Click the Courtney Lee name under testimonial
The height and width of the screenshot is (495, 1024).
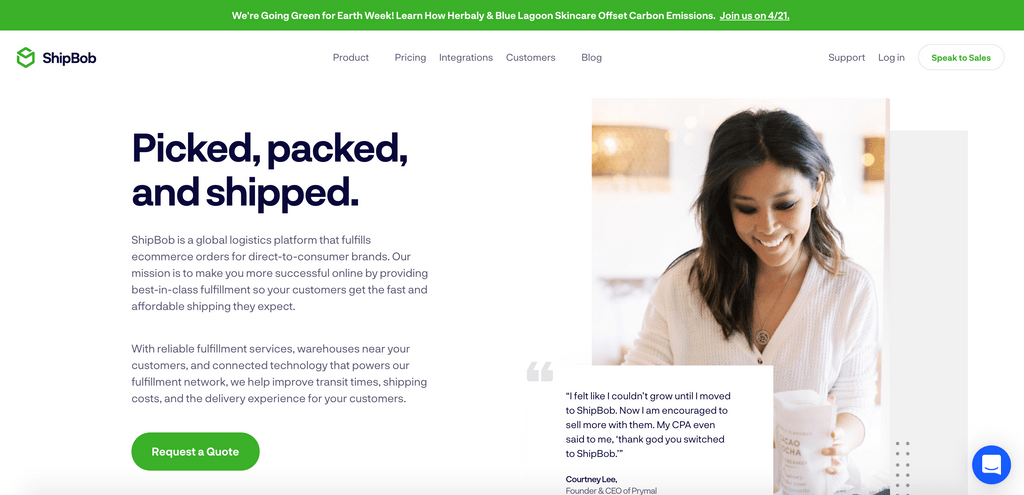coord(591,479)
